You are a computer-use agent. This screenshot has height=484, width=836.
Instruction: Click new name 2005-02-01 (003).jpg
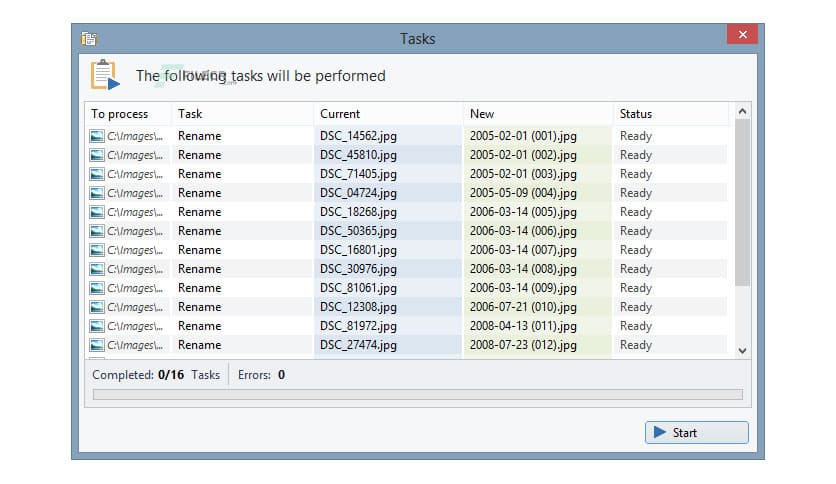coord(523,174)
